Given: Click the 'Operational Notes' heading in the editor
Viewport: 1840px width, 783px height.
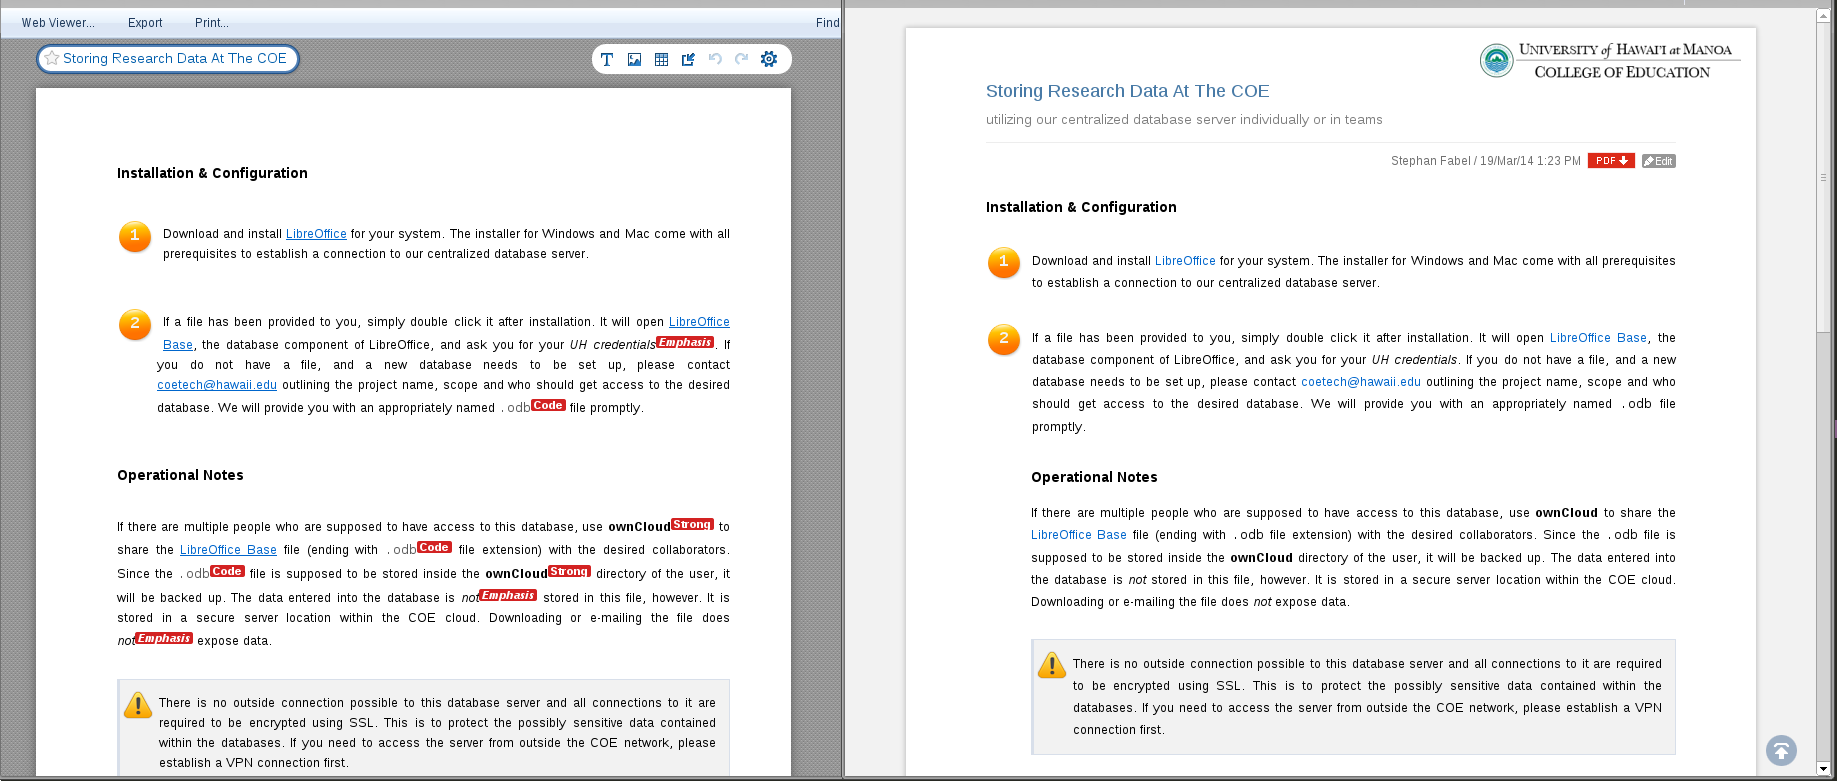Looking at the screenshot, I should [x=180, y=475].
